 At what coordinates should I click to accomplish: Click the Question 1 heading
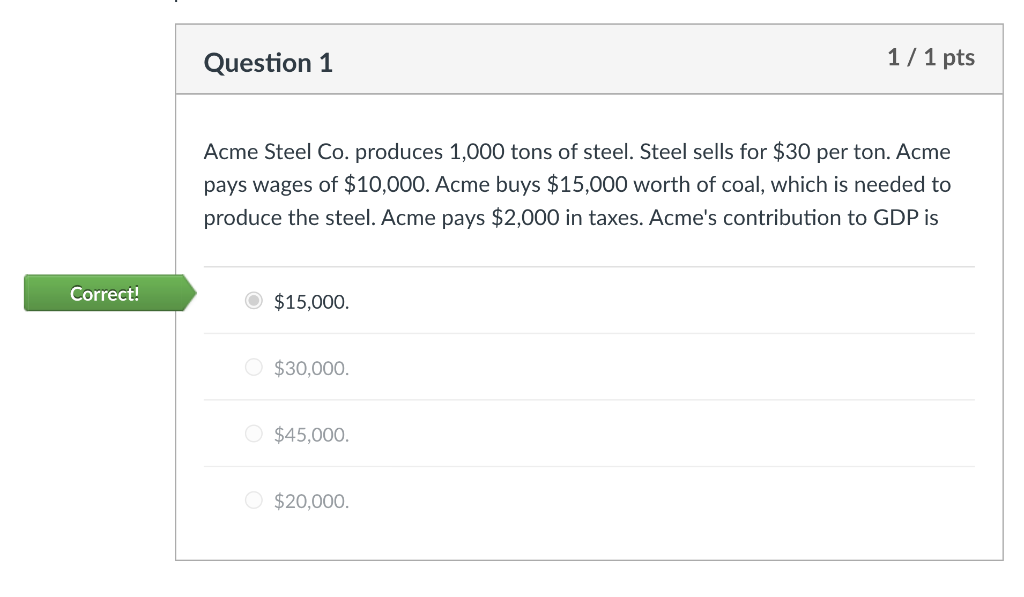[268, 63]
